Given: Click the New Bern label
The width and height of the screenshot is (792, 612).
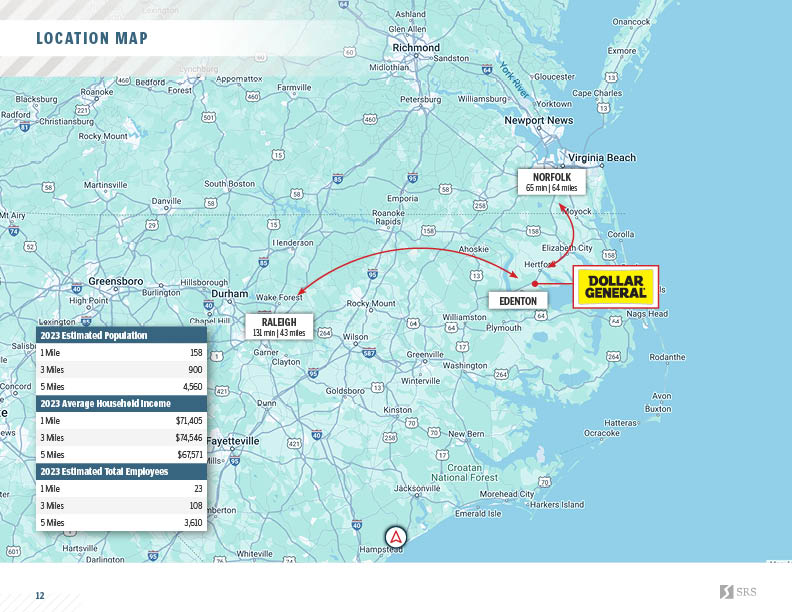Looking at the screenshot, I should (x=466, y=434).
